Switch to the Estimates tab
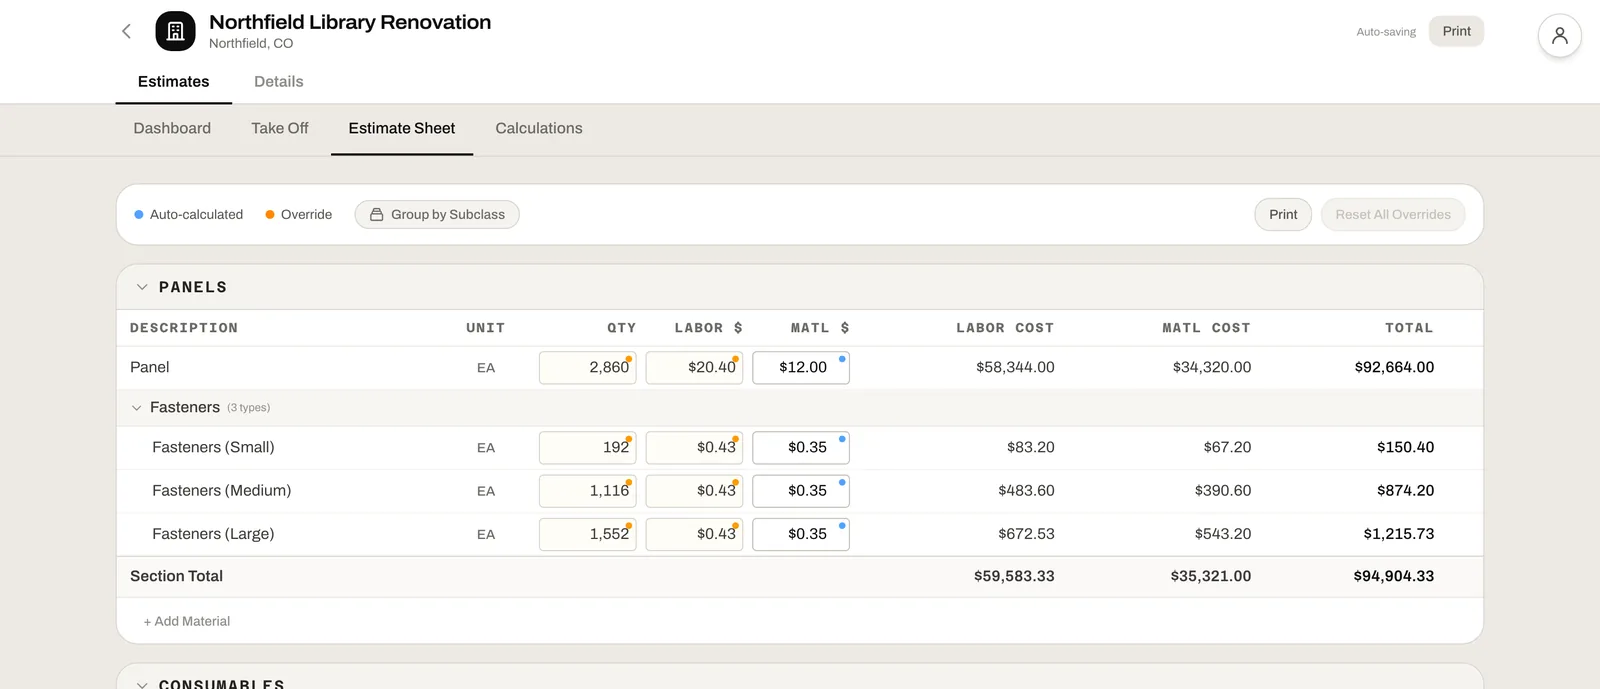 [x=173, y=82]
